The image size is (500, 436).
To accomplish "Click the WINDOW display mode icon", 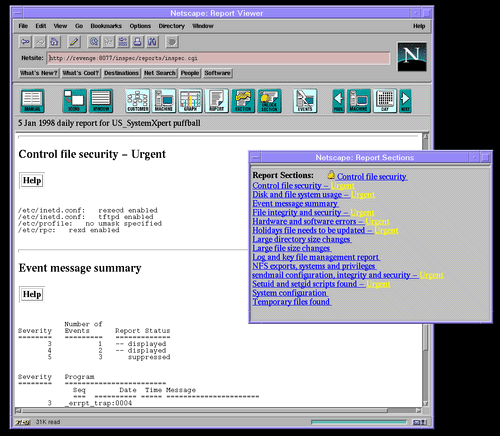I will tap(101, 101).
